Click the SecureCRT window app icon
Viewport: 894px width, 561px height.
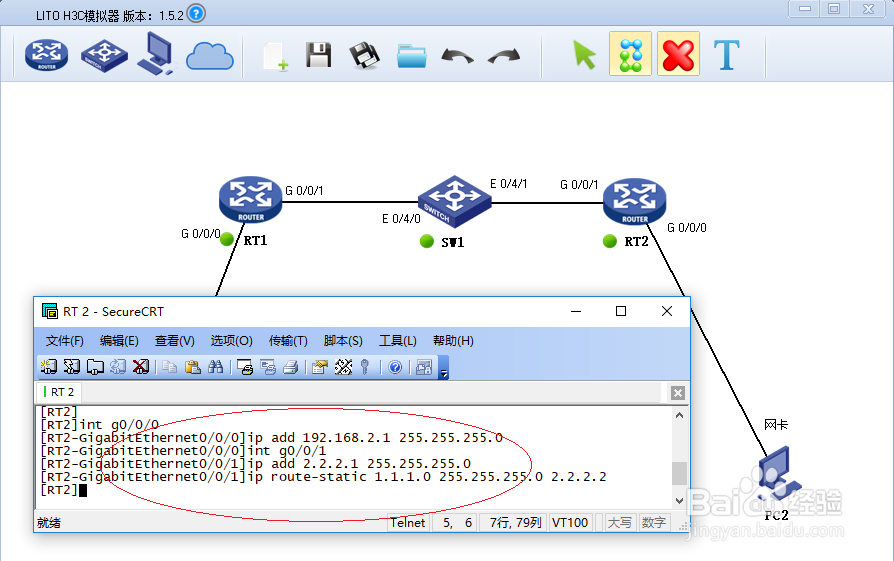pyautogui.click(x=50, y=311)
